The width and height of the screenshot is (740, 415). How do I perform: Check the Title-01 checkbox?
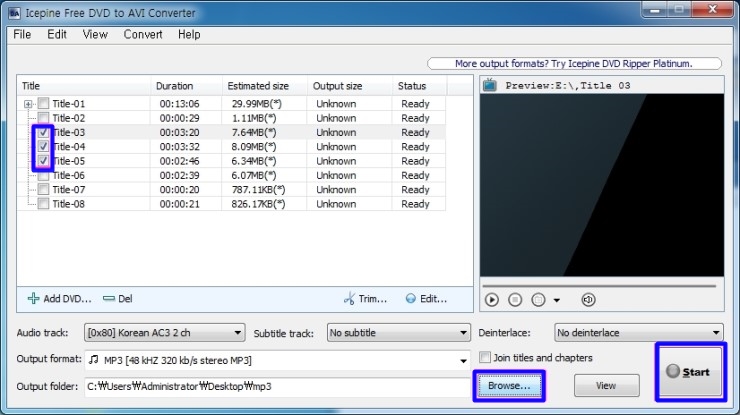pyautogui.click(x=43, y=103)
